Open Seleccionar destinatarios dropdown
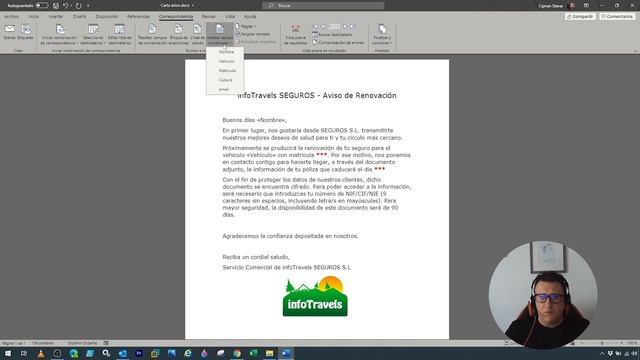The height and width of the screenshot is (360, 640). tap(93, 34)
